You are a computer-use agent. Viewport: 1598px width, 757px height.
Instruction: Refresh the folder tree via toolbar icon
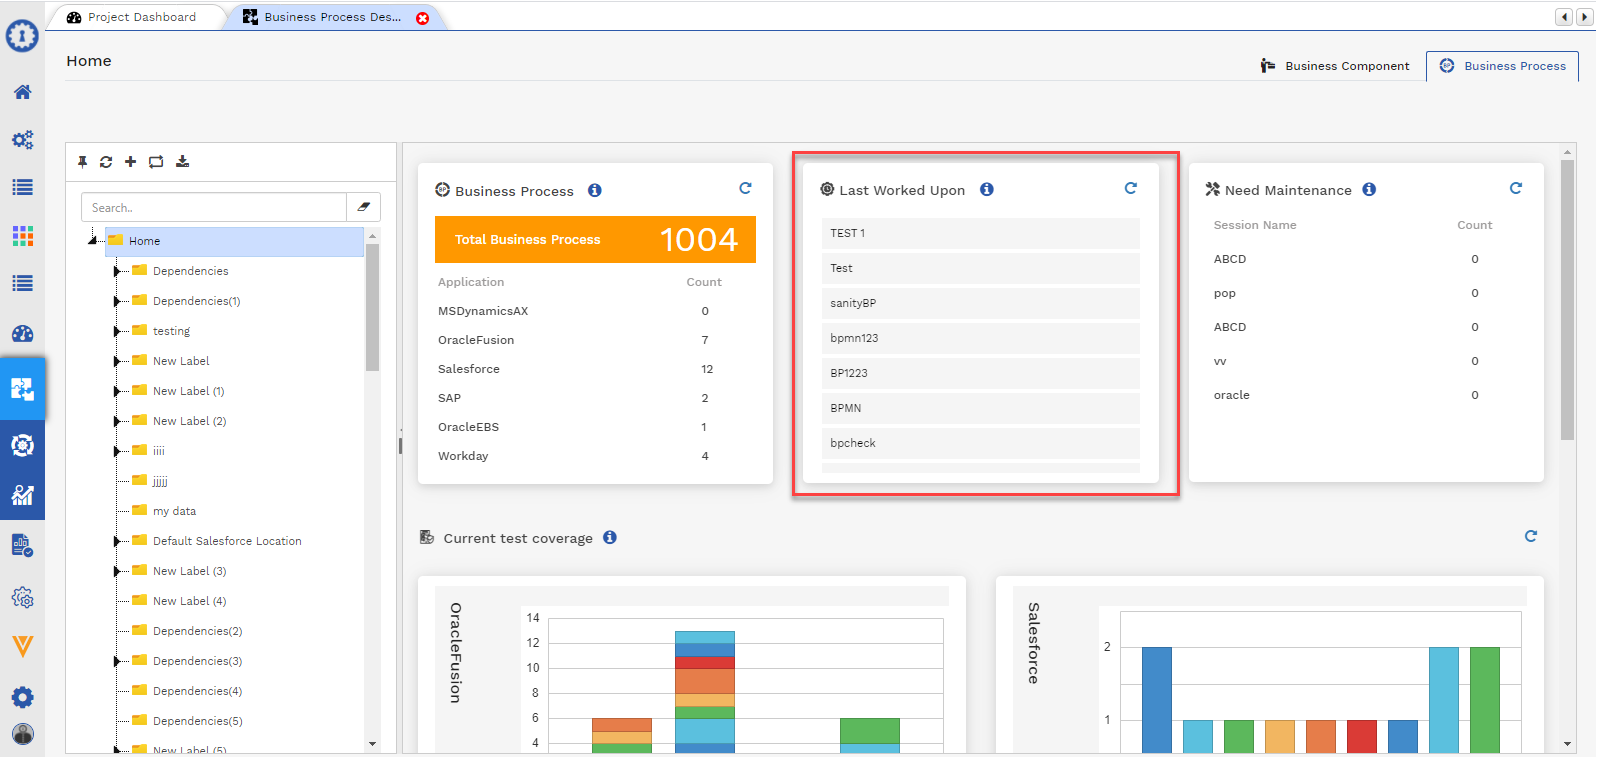point(106,161)
